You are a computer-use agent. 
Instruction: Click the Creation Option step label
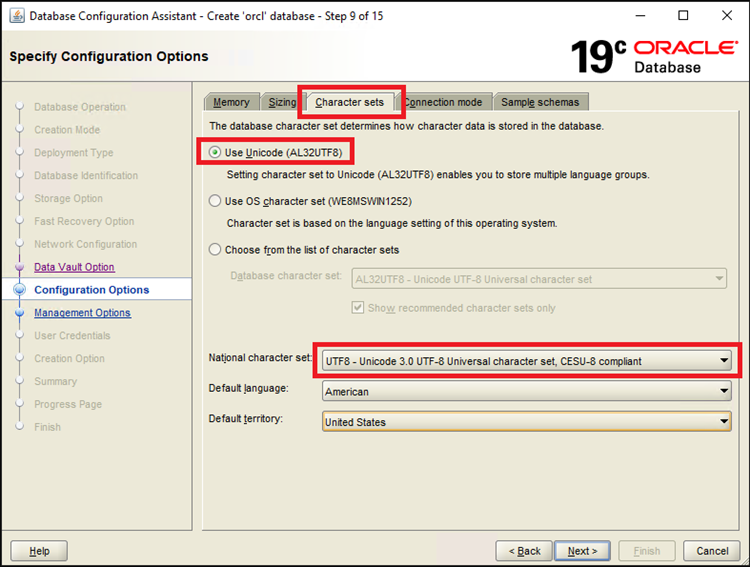click(x=69, y=358)
